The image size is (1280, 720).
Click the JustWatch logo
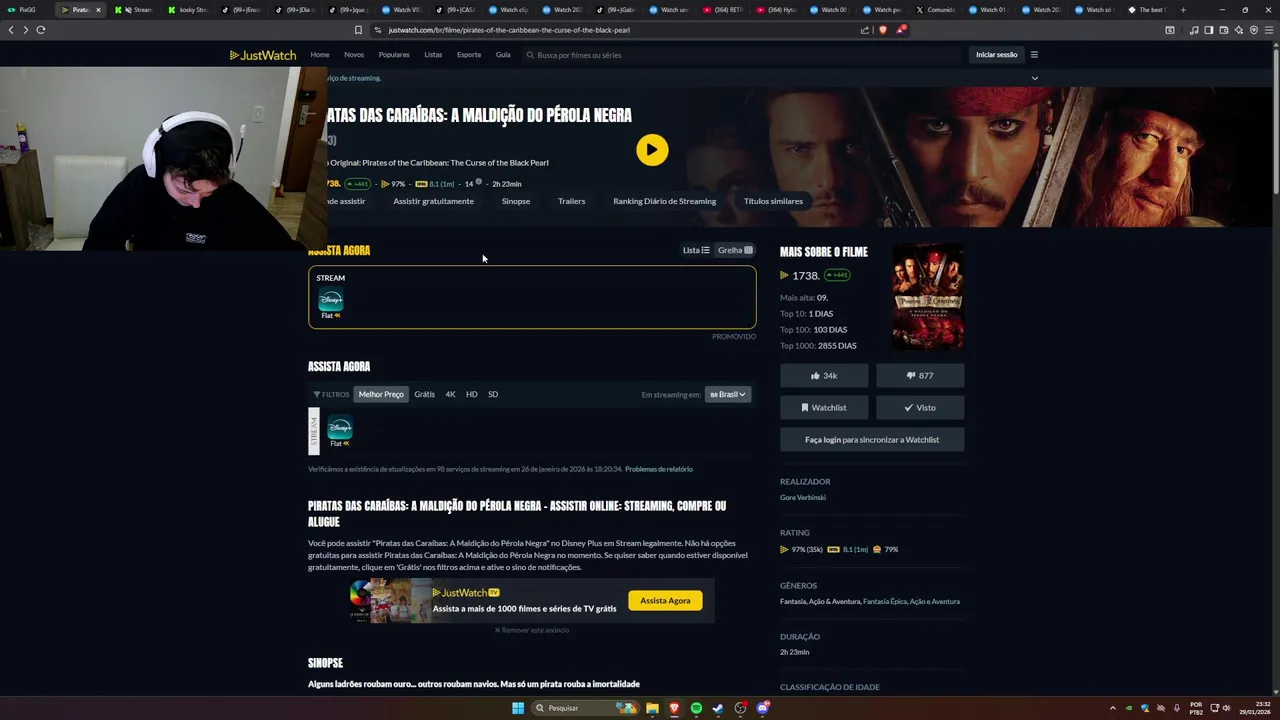point(263,55)
